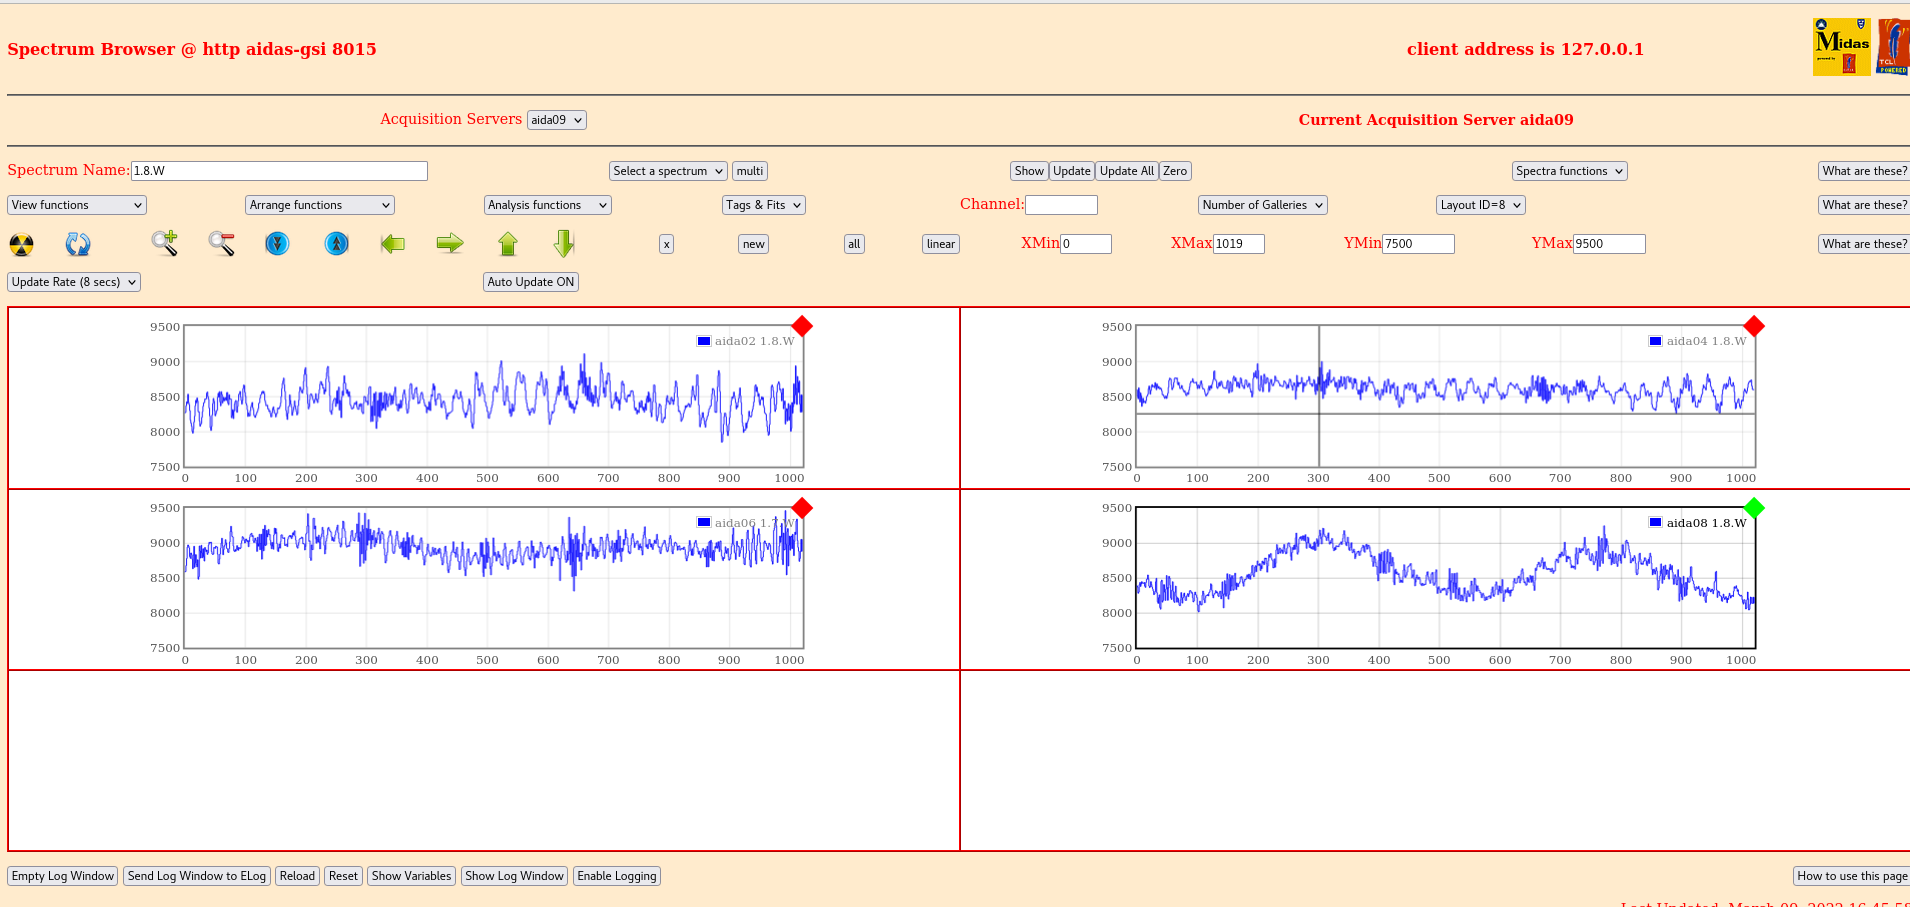Toggle the Auto Update ON button

coord(531,282)
